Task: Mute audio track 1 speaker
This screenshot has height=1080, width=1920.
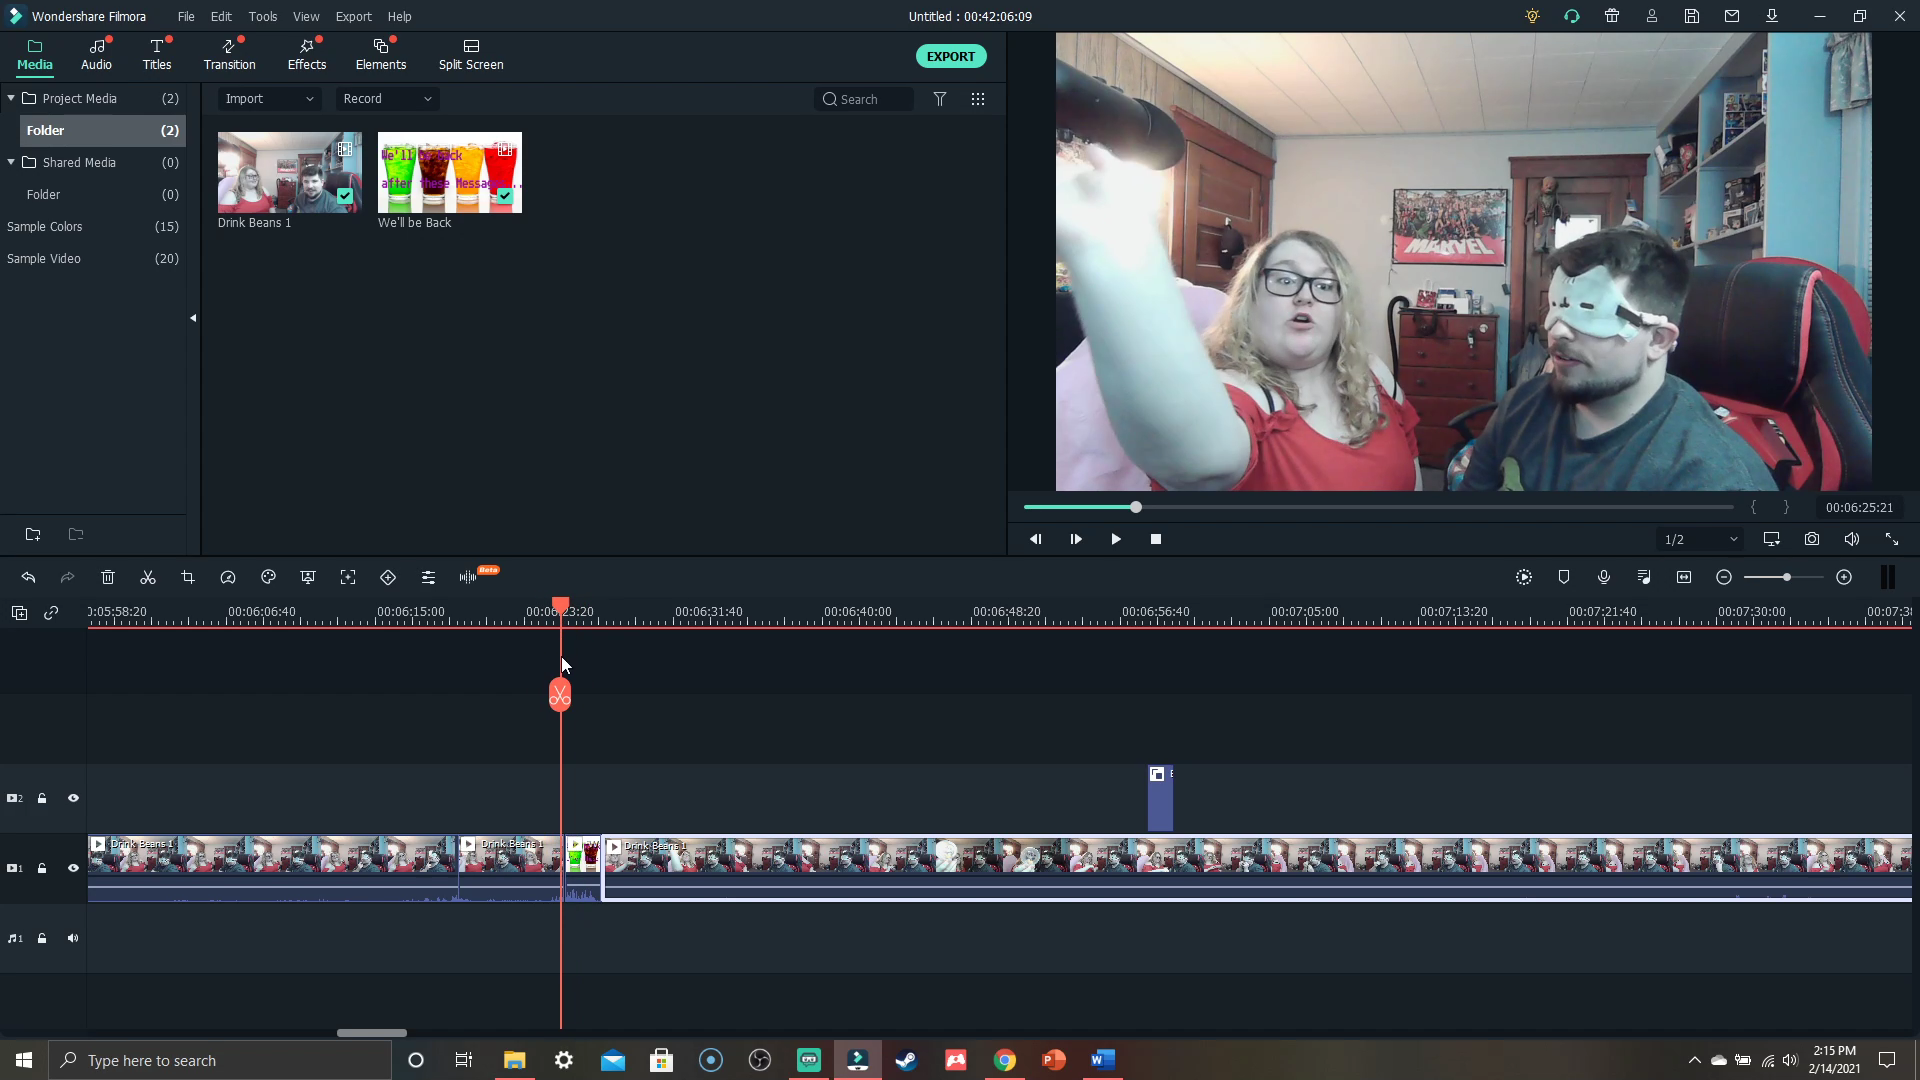Action: [x=73, y=938]
